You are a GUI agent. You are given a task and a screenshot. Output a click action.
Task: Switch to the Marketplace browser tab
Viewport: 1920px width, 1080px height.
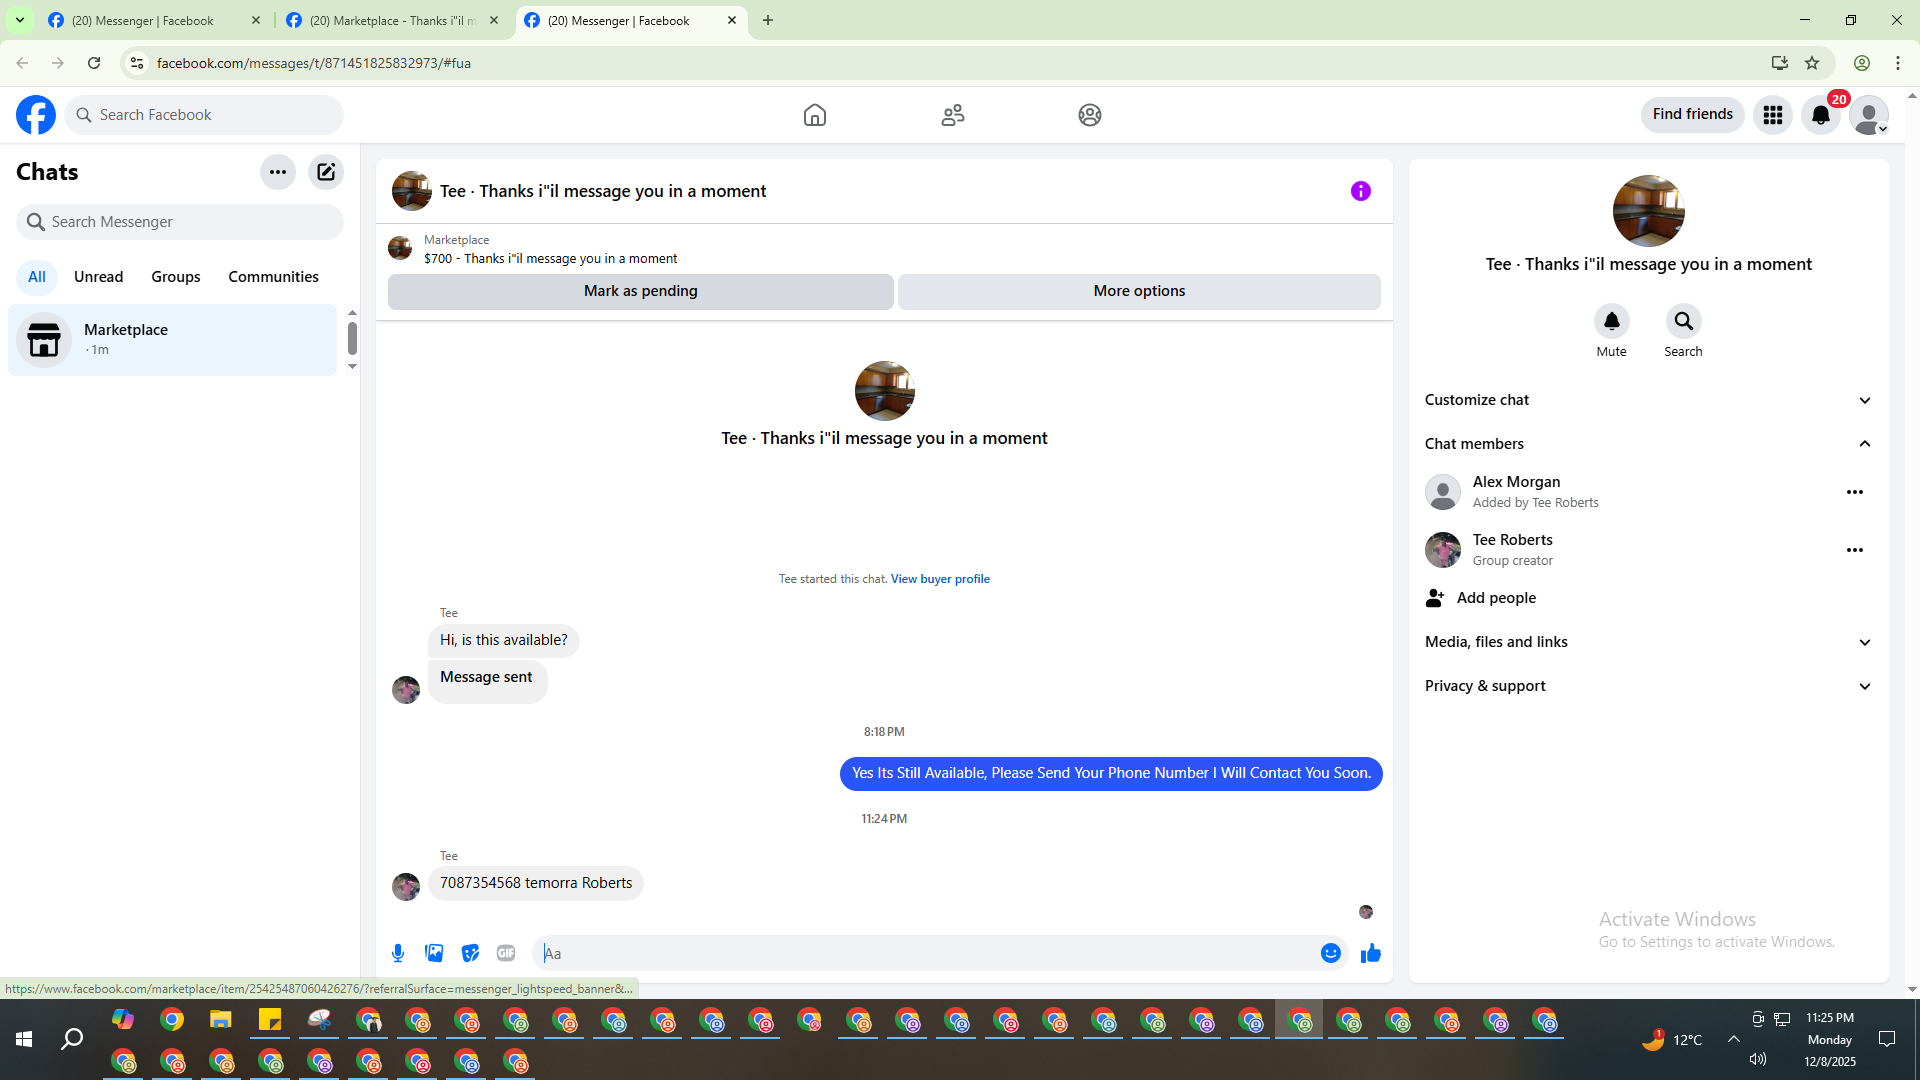(x=393, y=20)
